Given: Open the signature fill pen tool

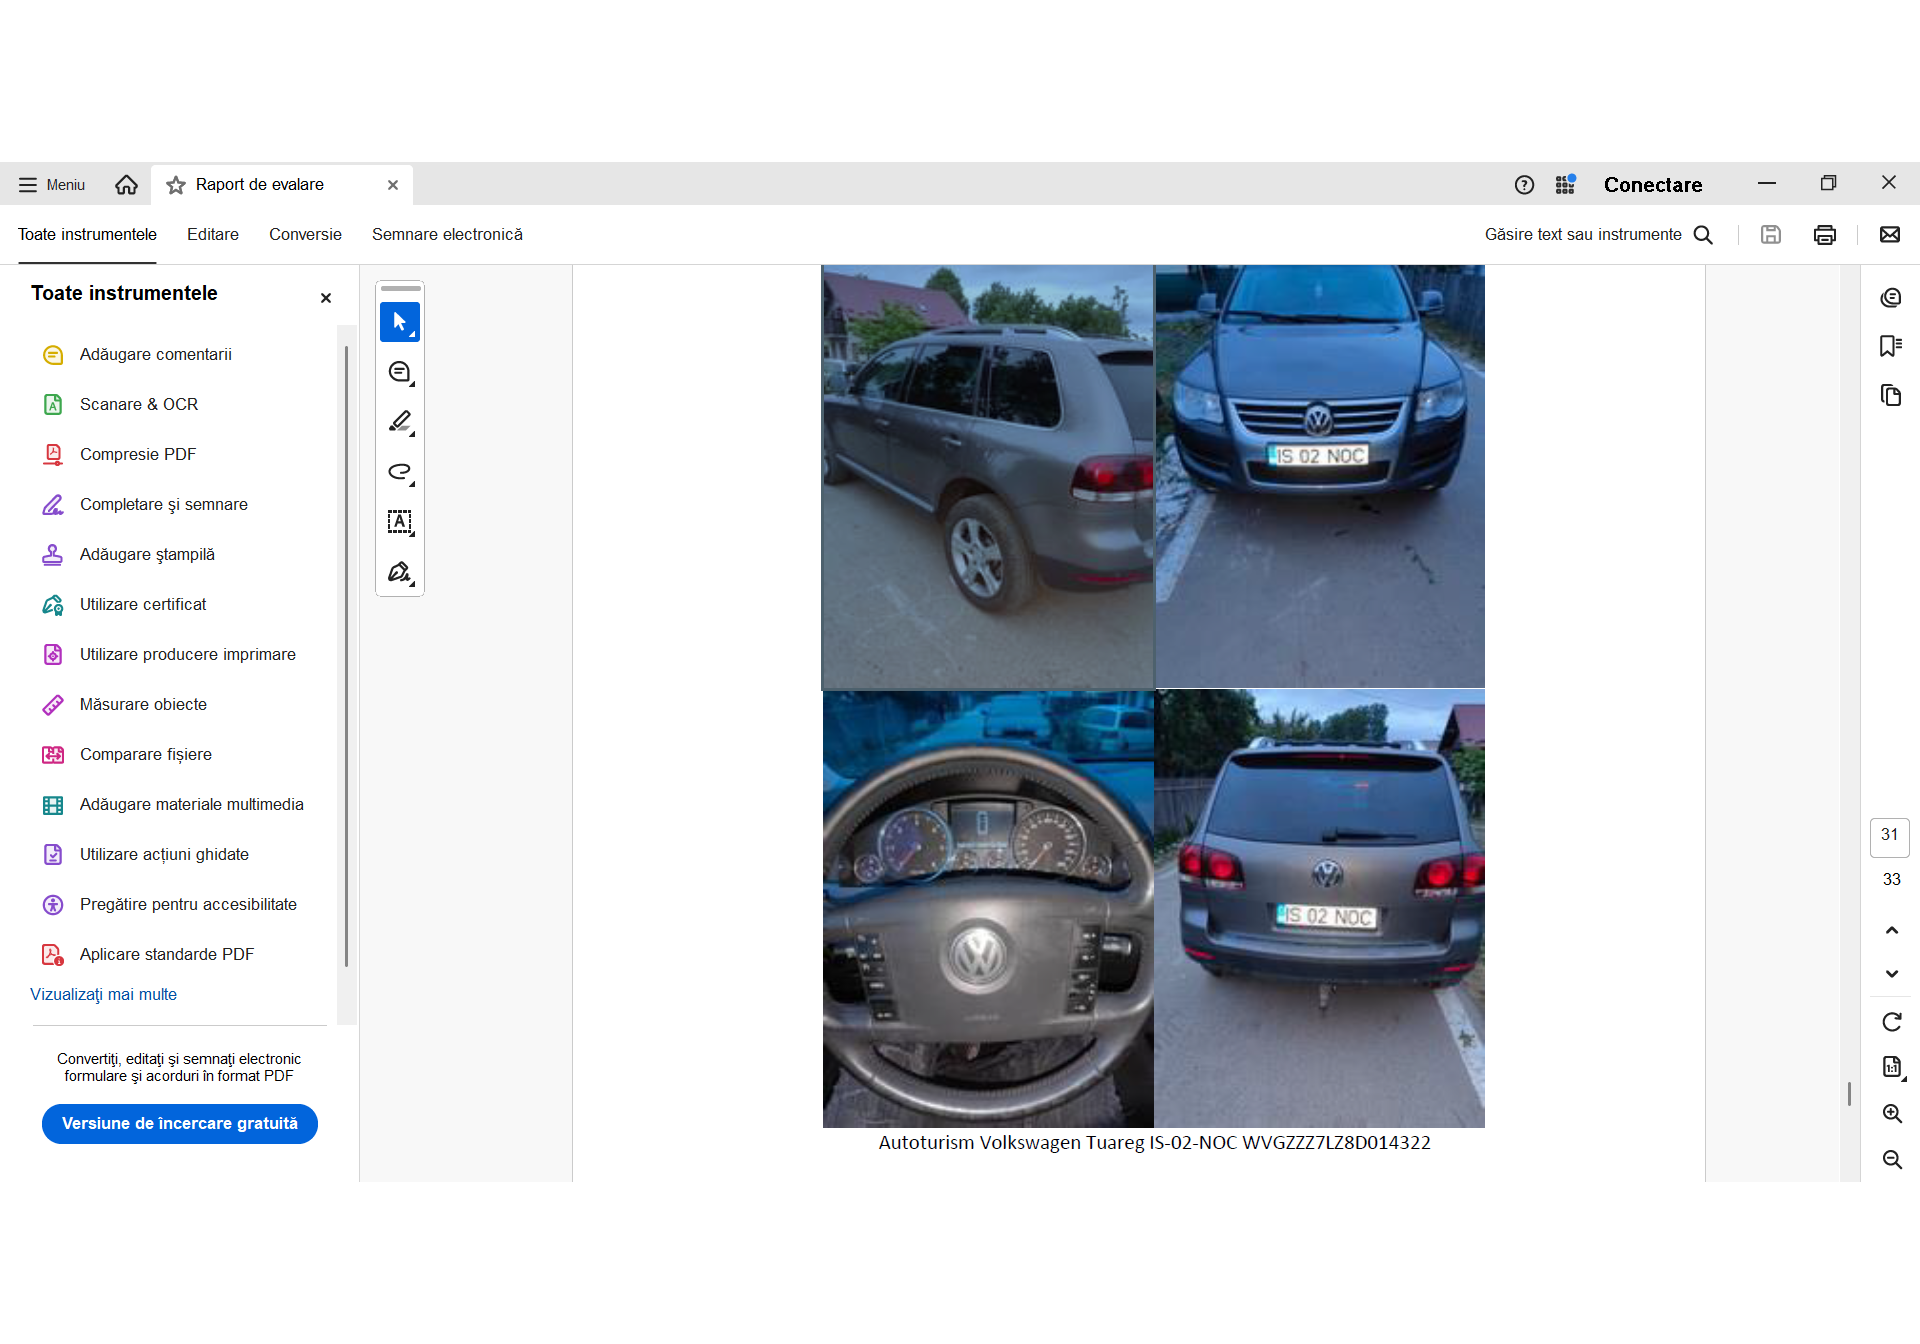Looking at the screenshot, I should [399, 572].
